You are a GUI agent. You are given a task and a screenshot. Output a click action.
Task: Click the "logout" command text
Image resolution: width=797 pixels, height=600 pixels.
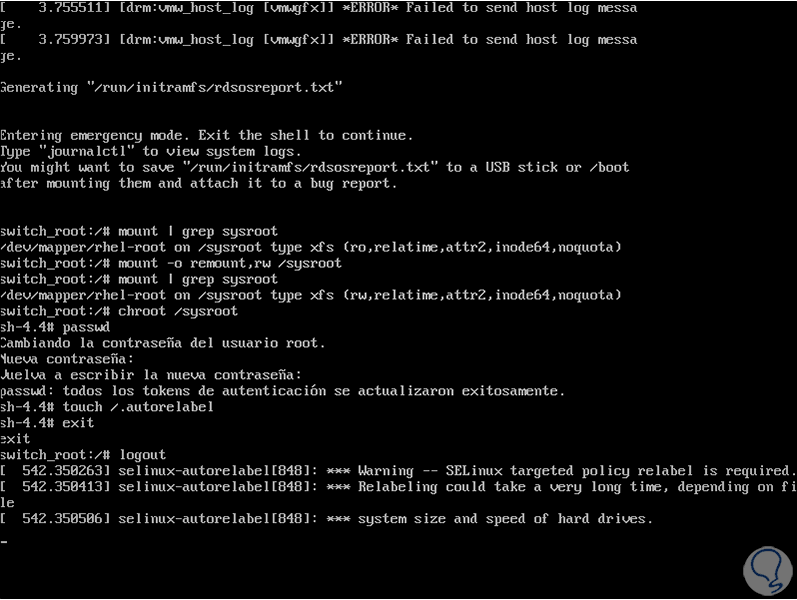tap(142, 454)
